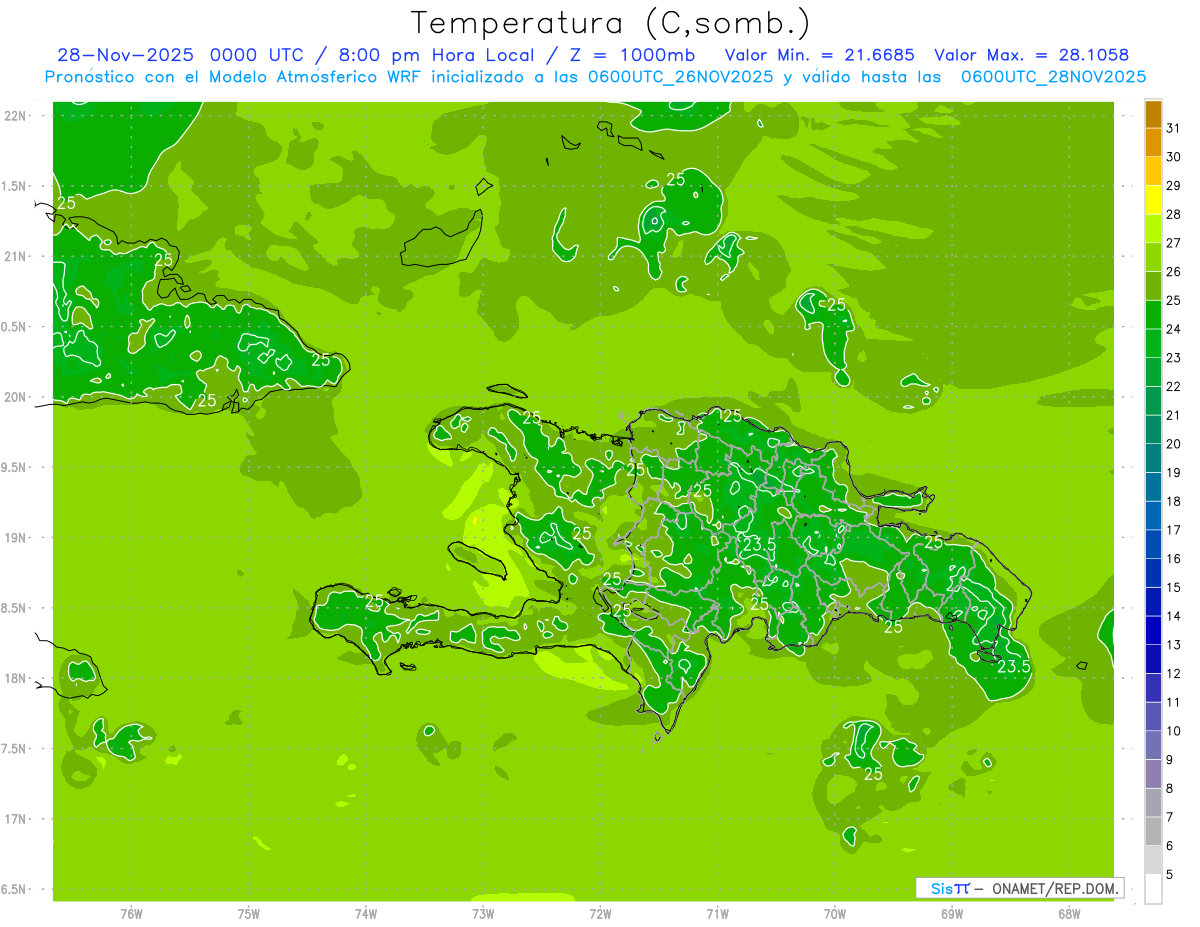This screenshot has height=927, width=1200.
Task: Click the '5' colorbar label
Action: pos(1170,875)
